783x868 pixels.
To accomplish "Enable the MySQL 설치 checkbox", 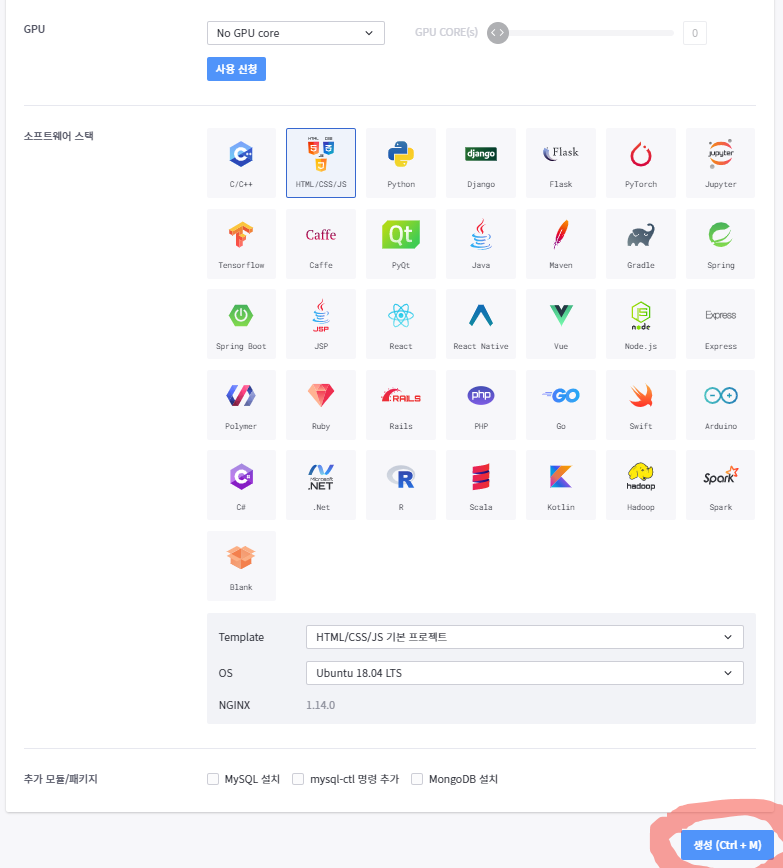I will (213, 779).
